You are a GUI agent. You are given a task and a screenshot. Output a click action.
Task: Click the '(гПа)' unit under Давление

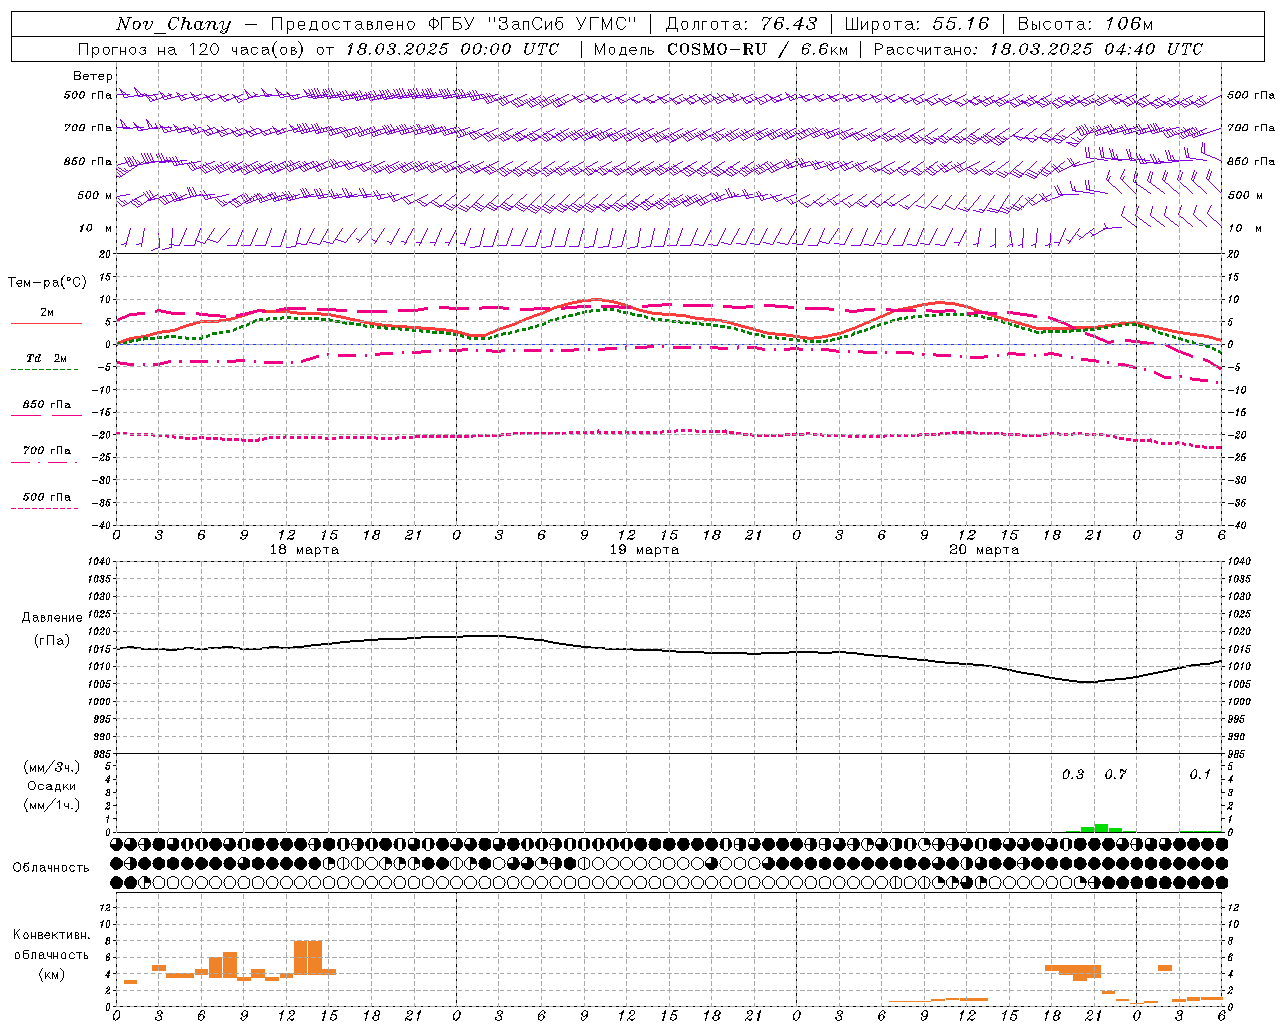pos(52,641)
